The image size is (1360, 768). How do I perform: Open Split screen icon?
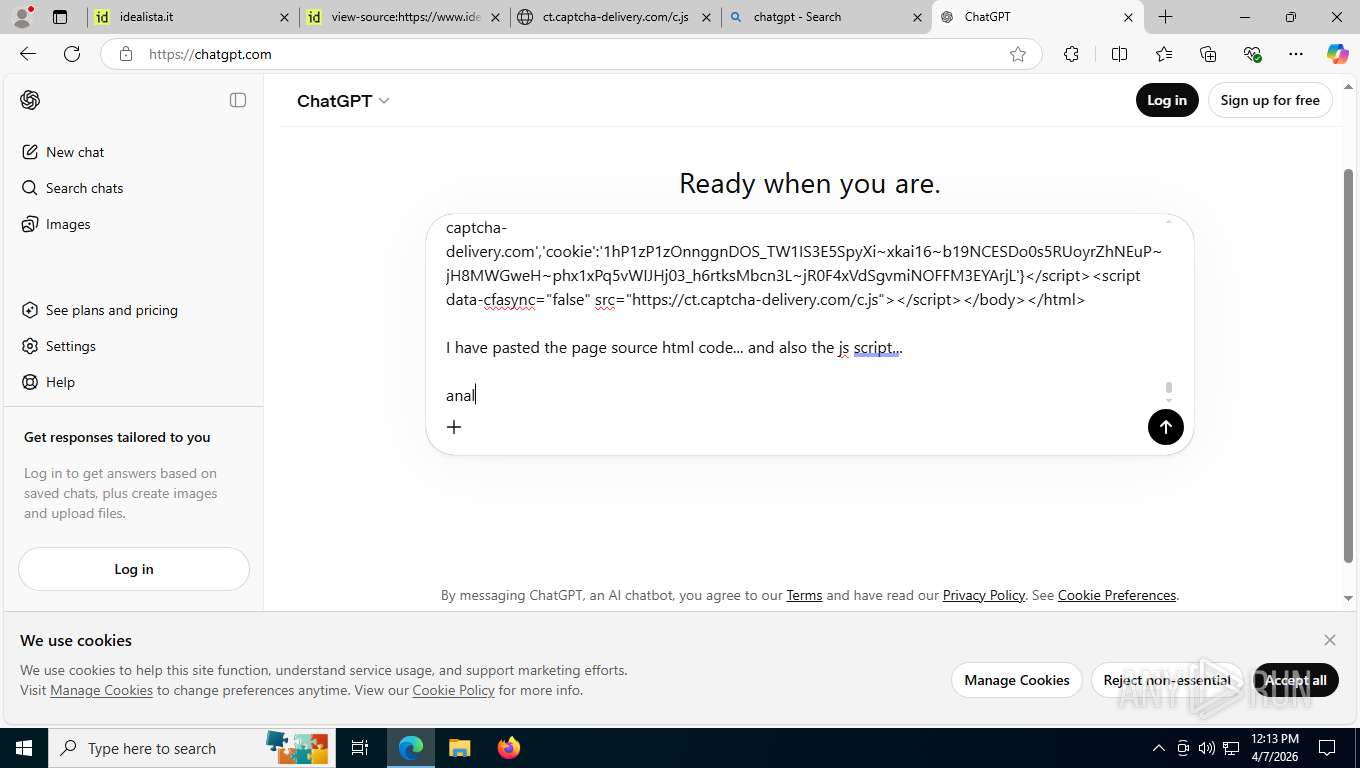1119,54
